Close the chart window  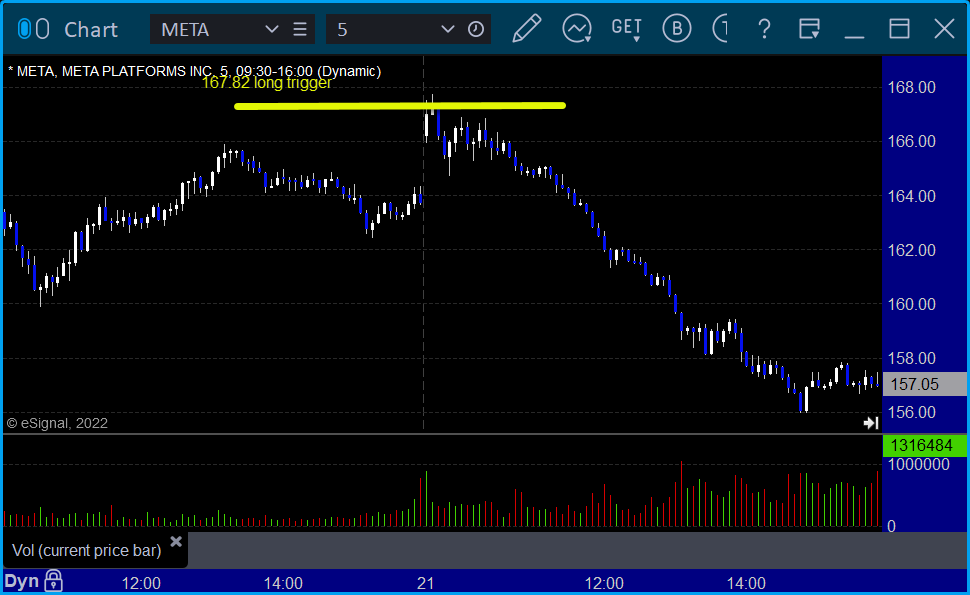945,29
